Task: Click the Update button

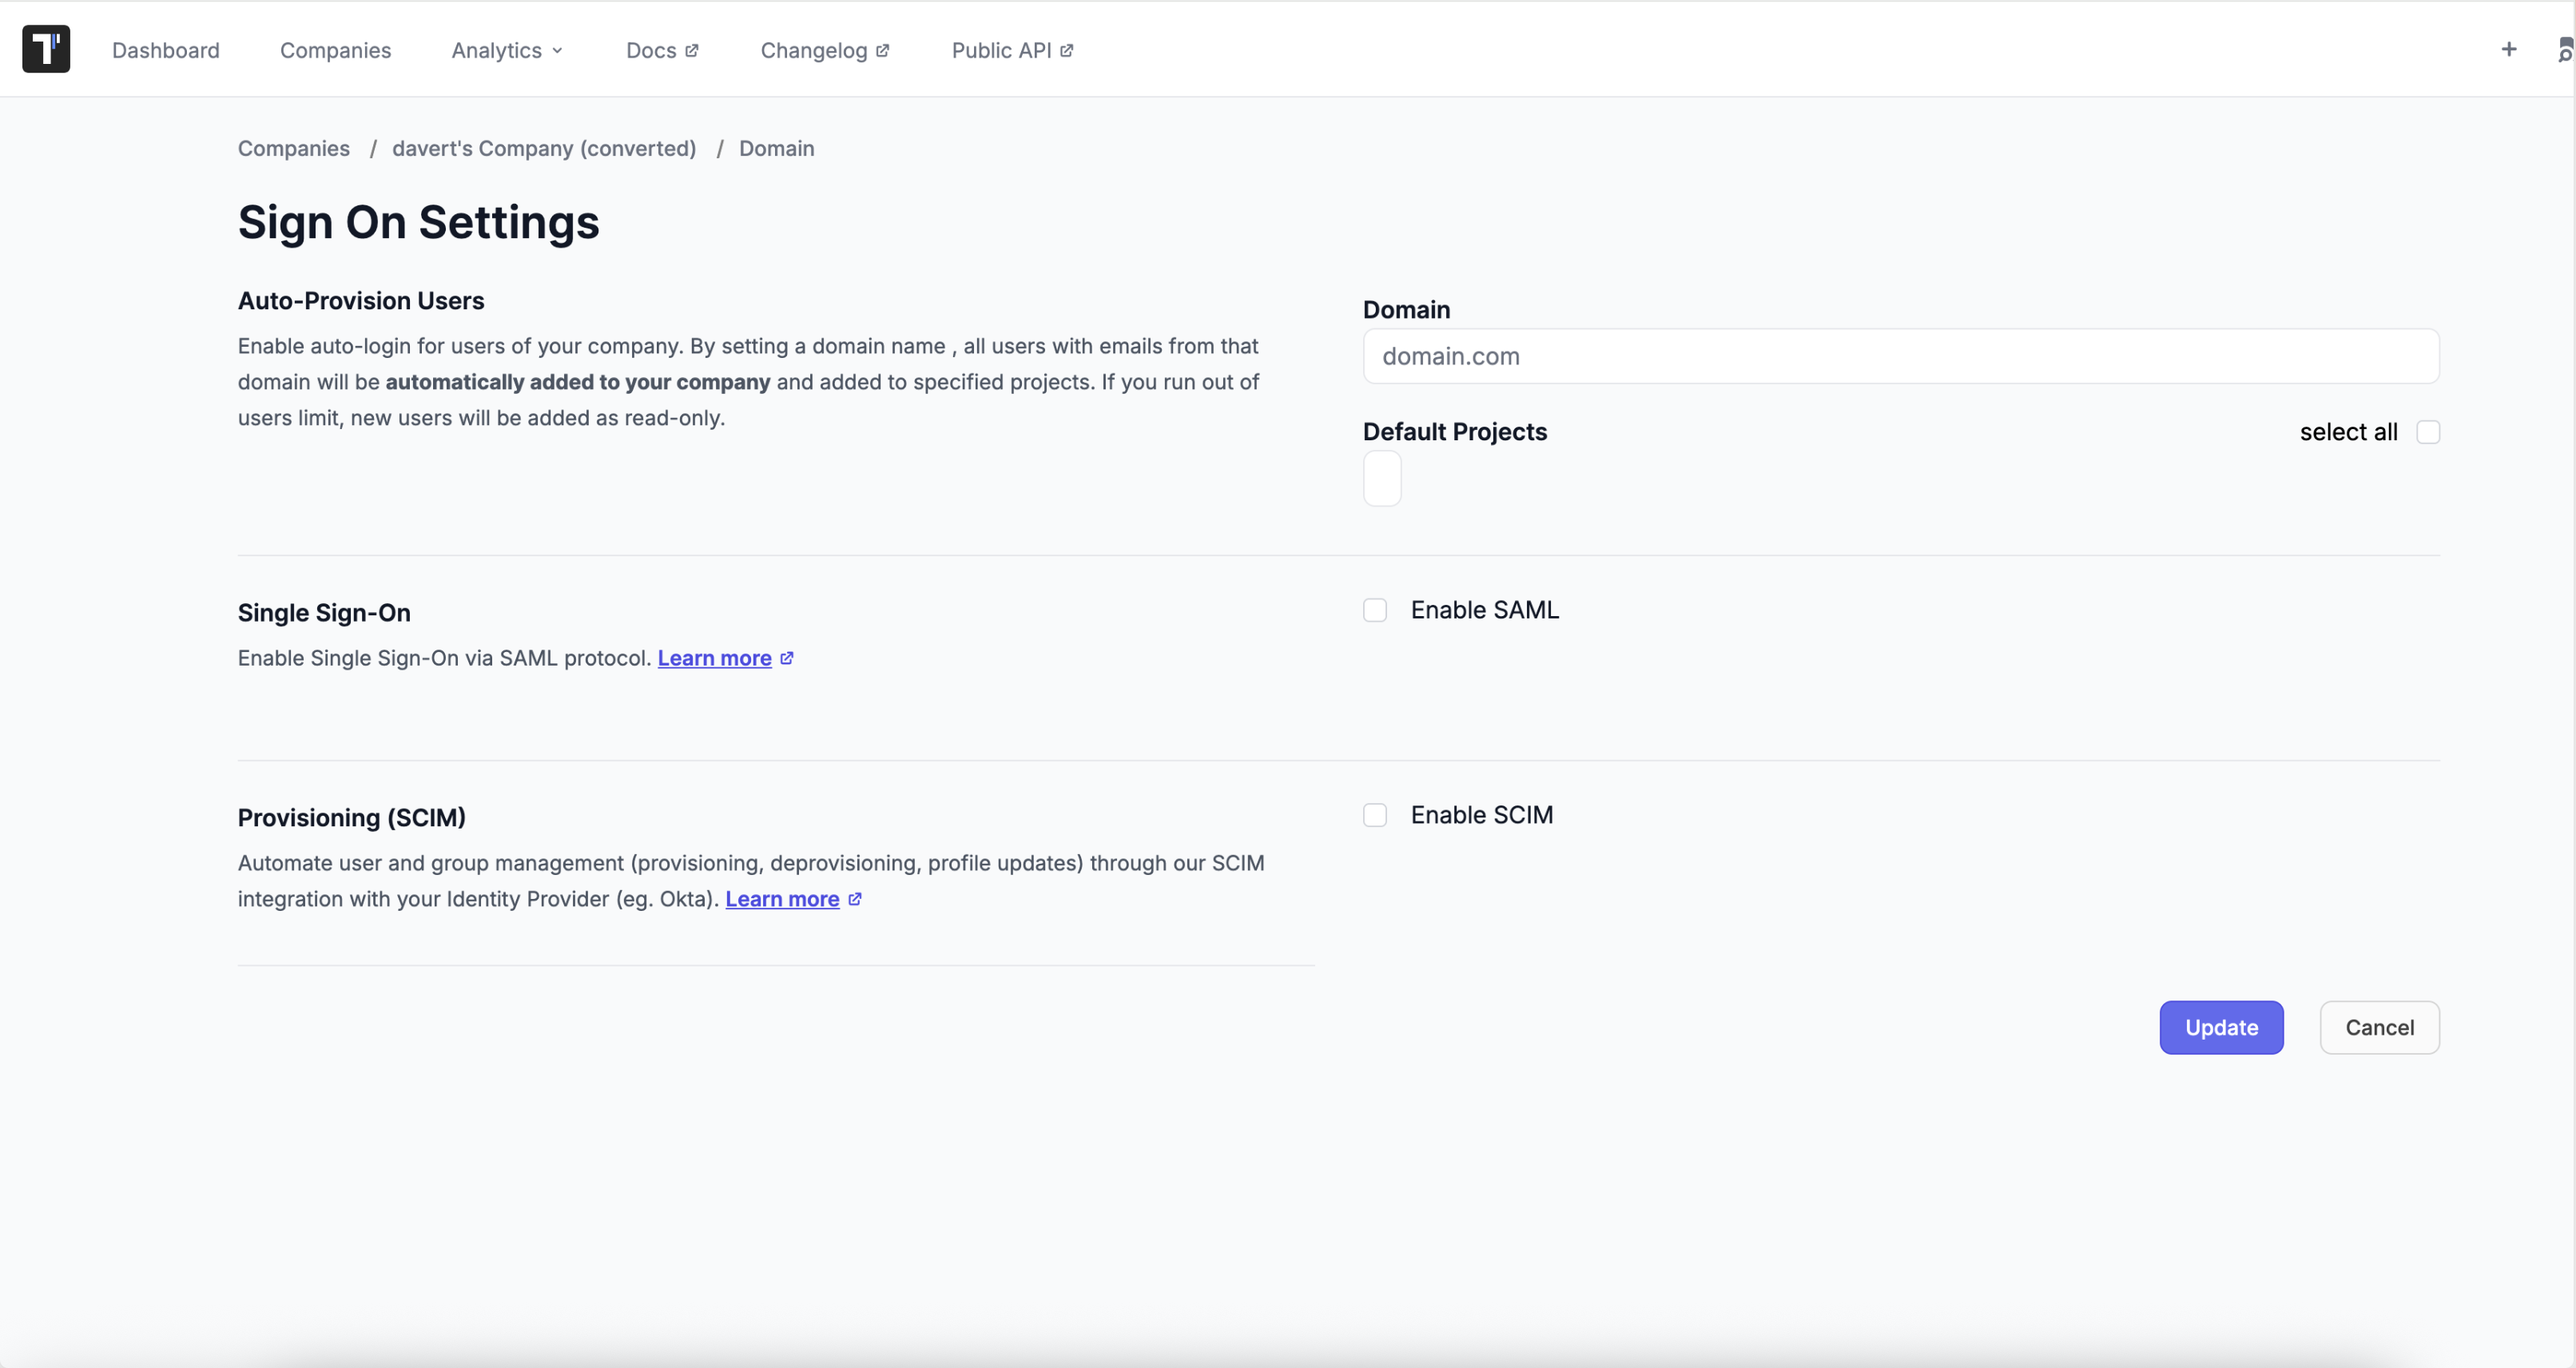Action: pos(2221,1027)
